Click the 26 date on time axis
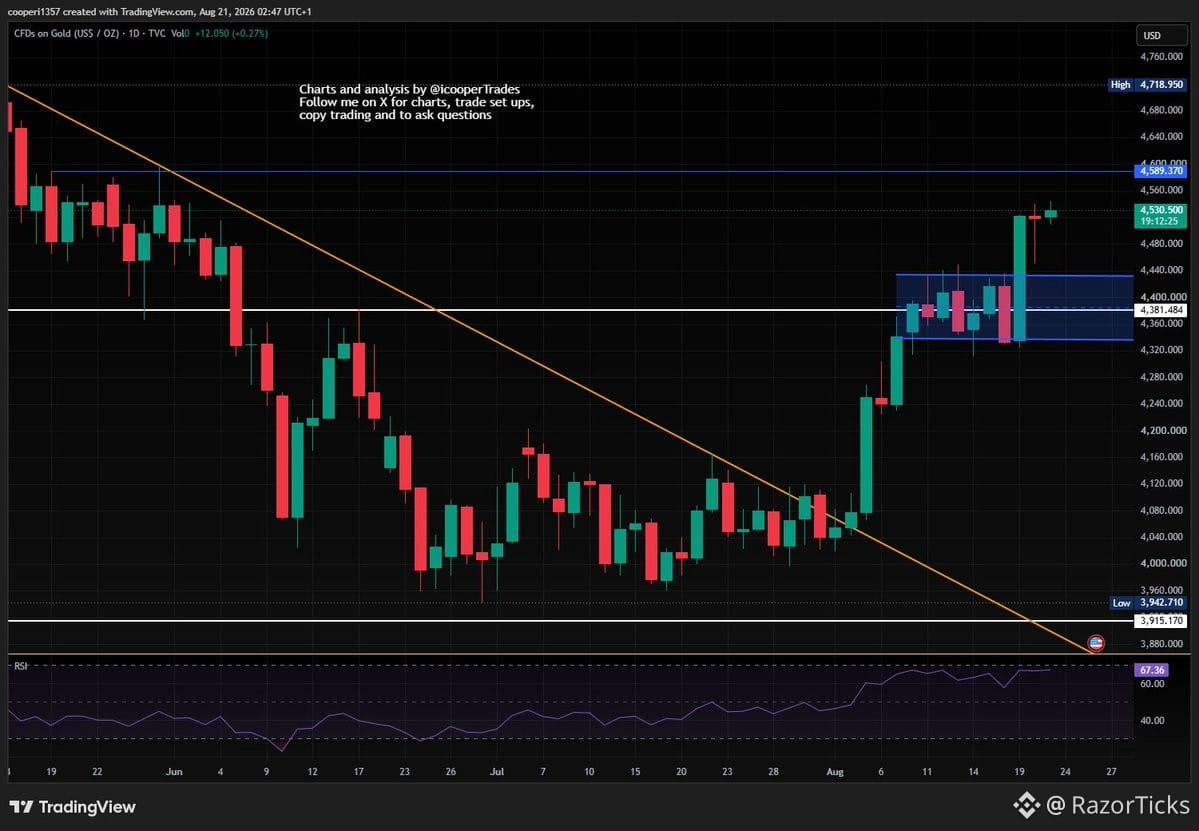The height and width of the screenshot is (831, 1199). tap(450, 772)
